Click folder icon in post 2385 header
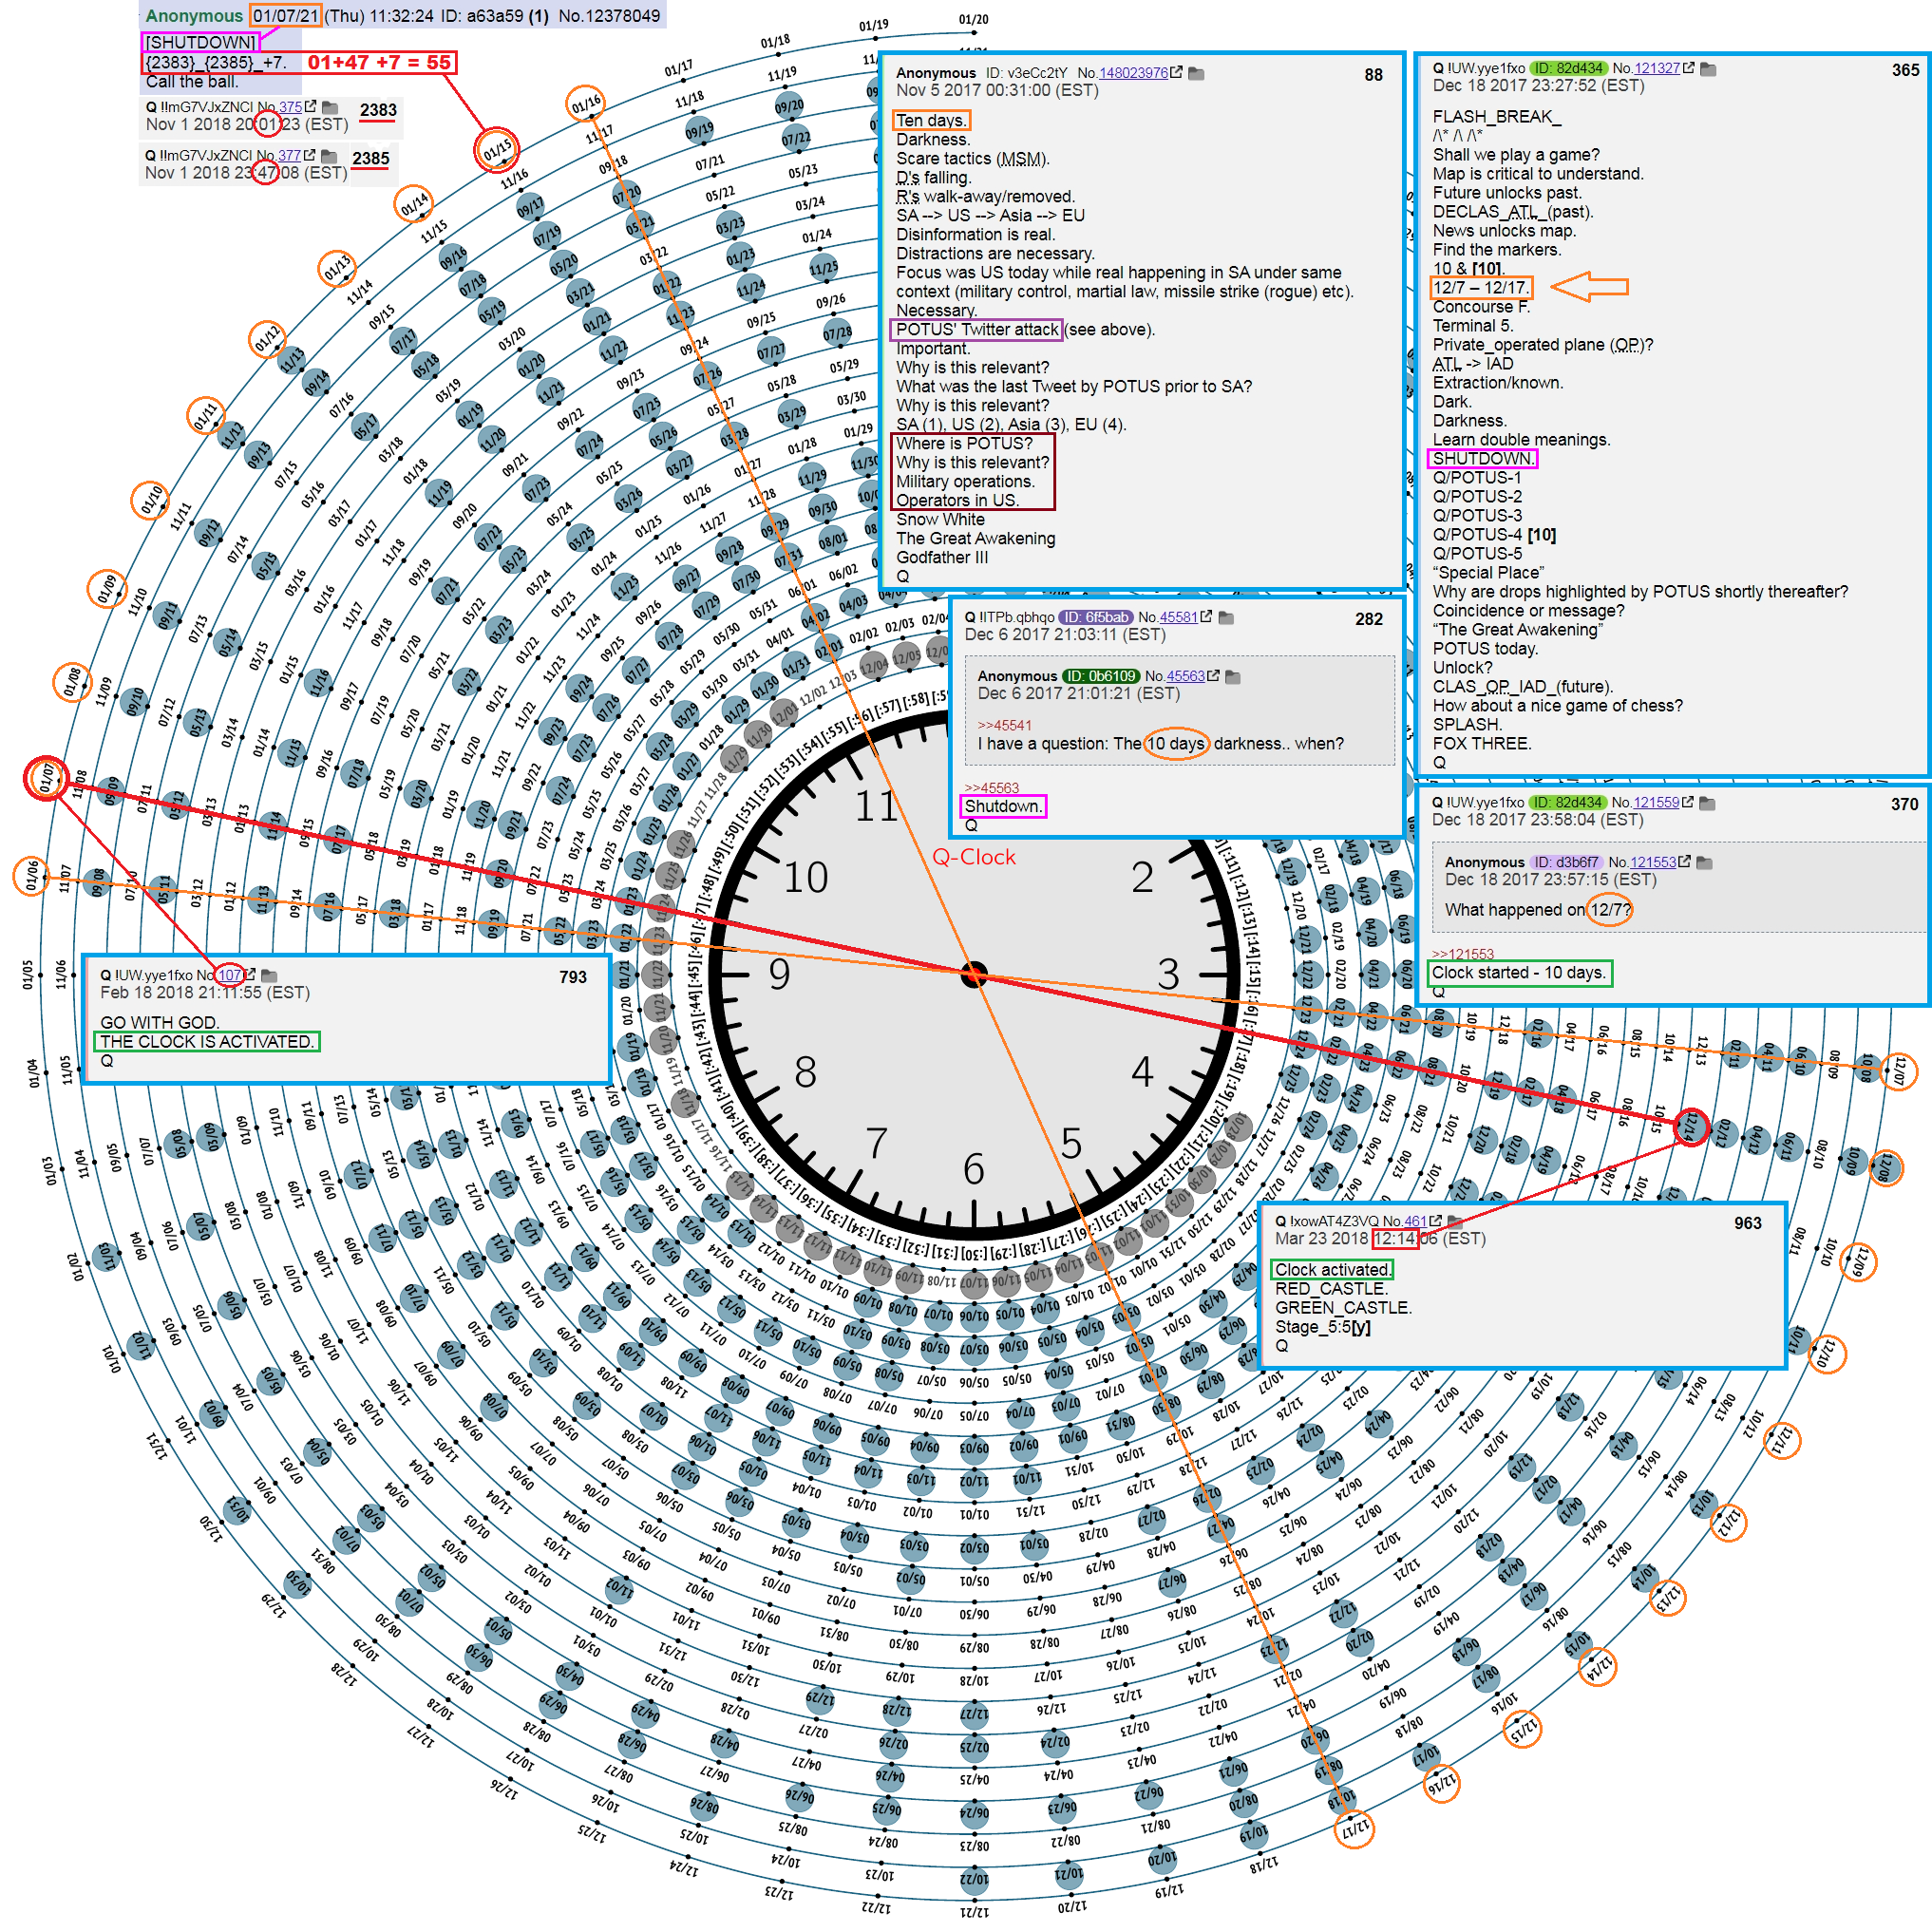This screenshot has height=1932, width=1932. [x=329, y=156]
